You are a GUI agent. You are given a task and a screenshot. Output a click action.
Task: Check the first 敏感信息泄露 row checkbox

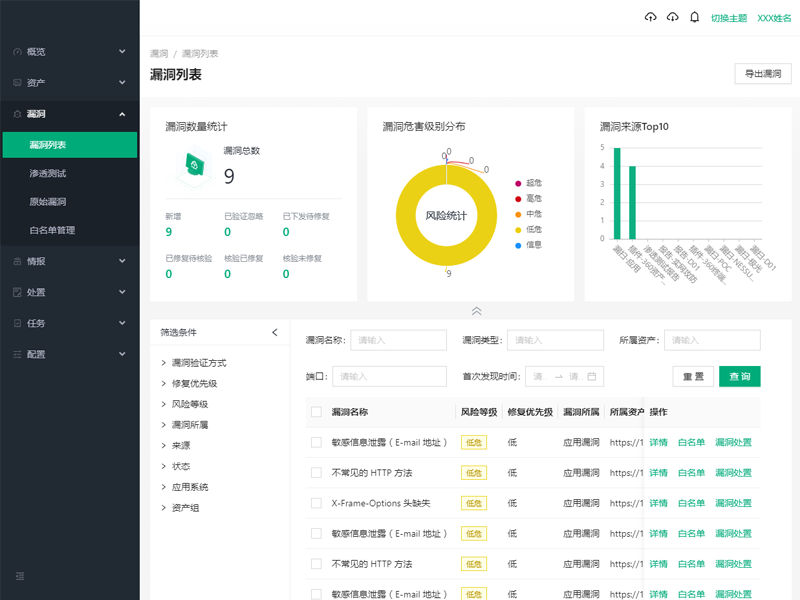point(316,443)
